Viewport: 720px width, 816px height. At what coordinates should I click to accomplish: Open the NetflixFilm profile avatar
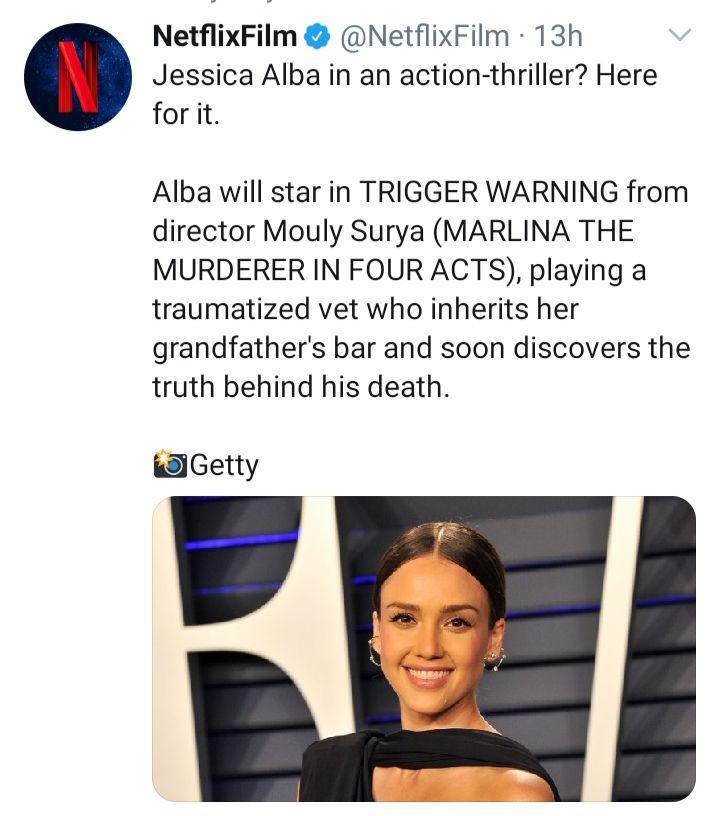point(78,76)
